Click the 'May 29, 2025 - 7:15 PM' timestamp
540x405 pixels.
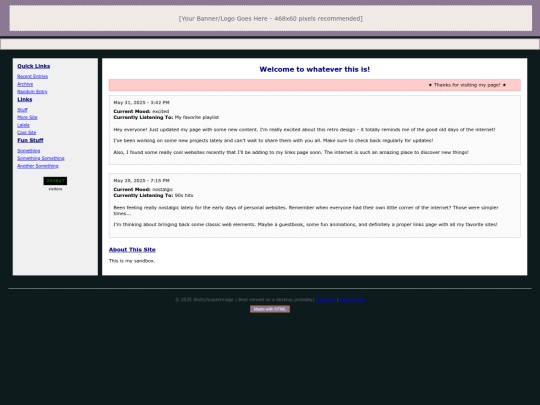point(142,180)
